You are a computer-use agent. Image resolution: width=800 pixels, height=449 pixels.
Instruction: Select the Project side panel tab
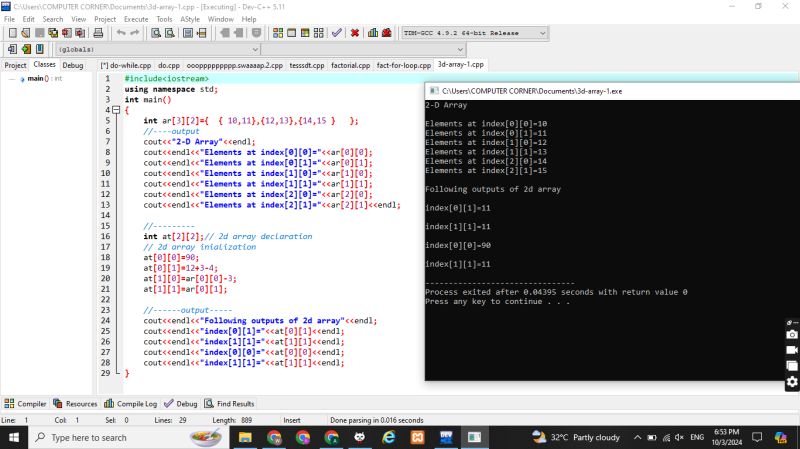(15, 65)
